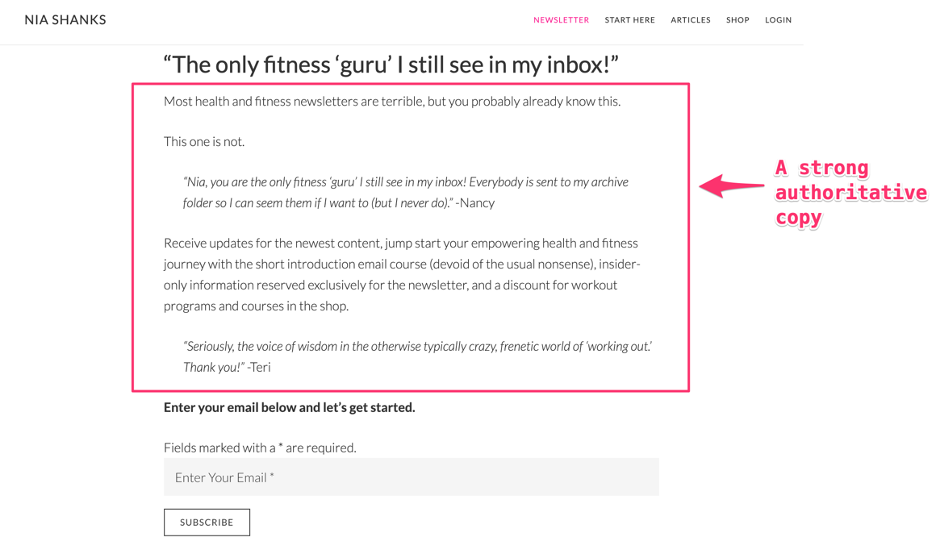Image resolution: width=936 pixels, height=554 pixels.
Task: Click the '-Teri' attribution name
Action: tap(258, 367)
